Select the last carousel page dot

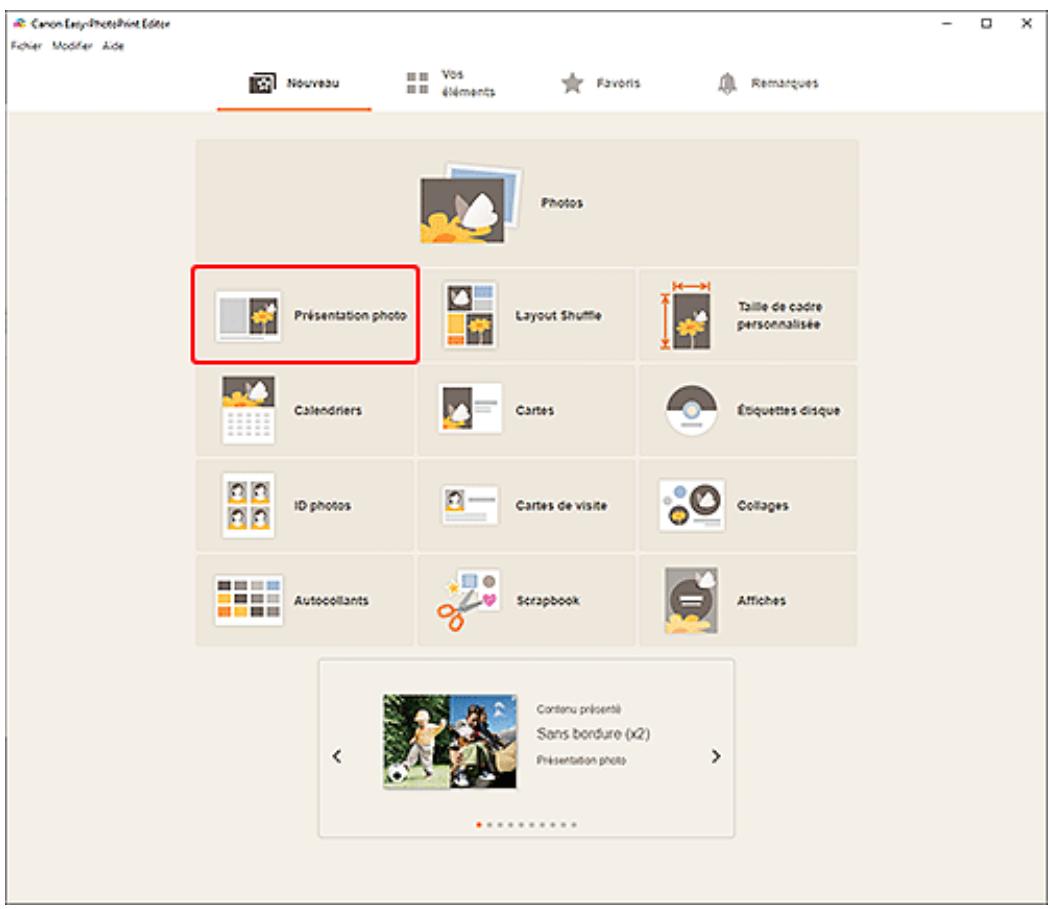pos(574,825)
